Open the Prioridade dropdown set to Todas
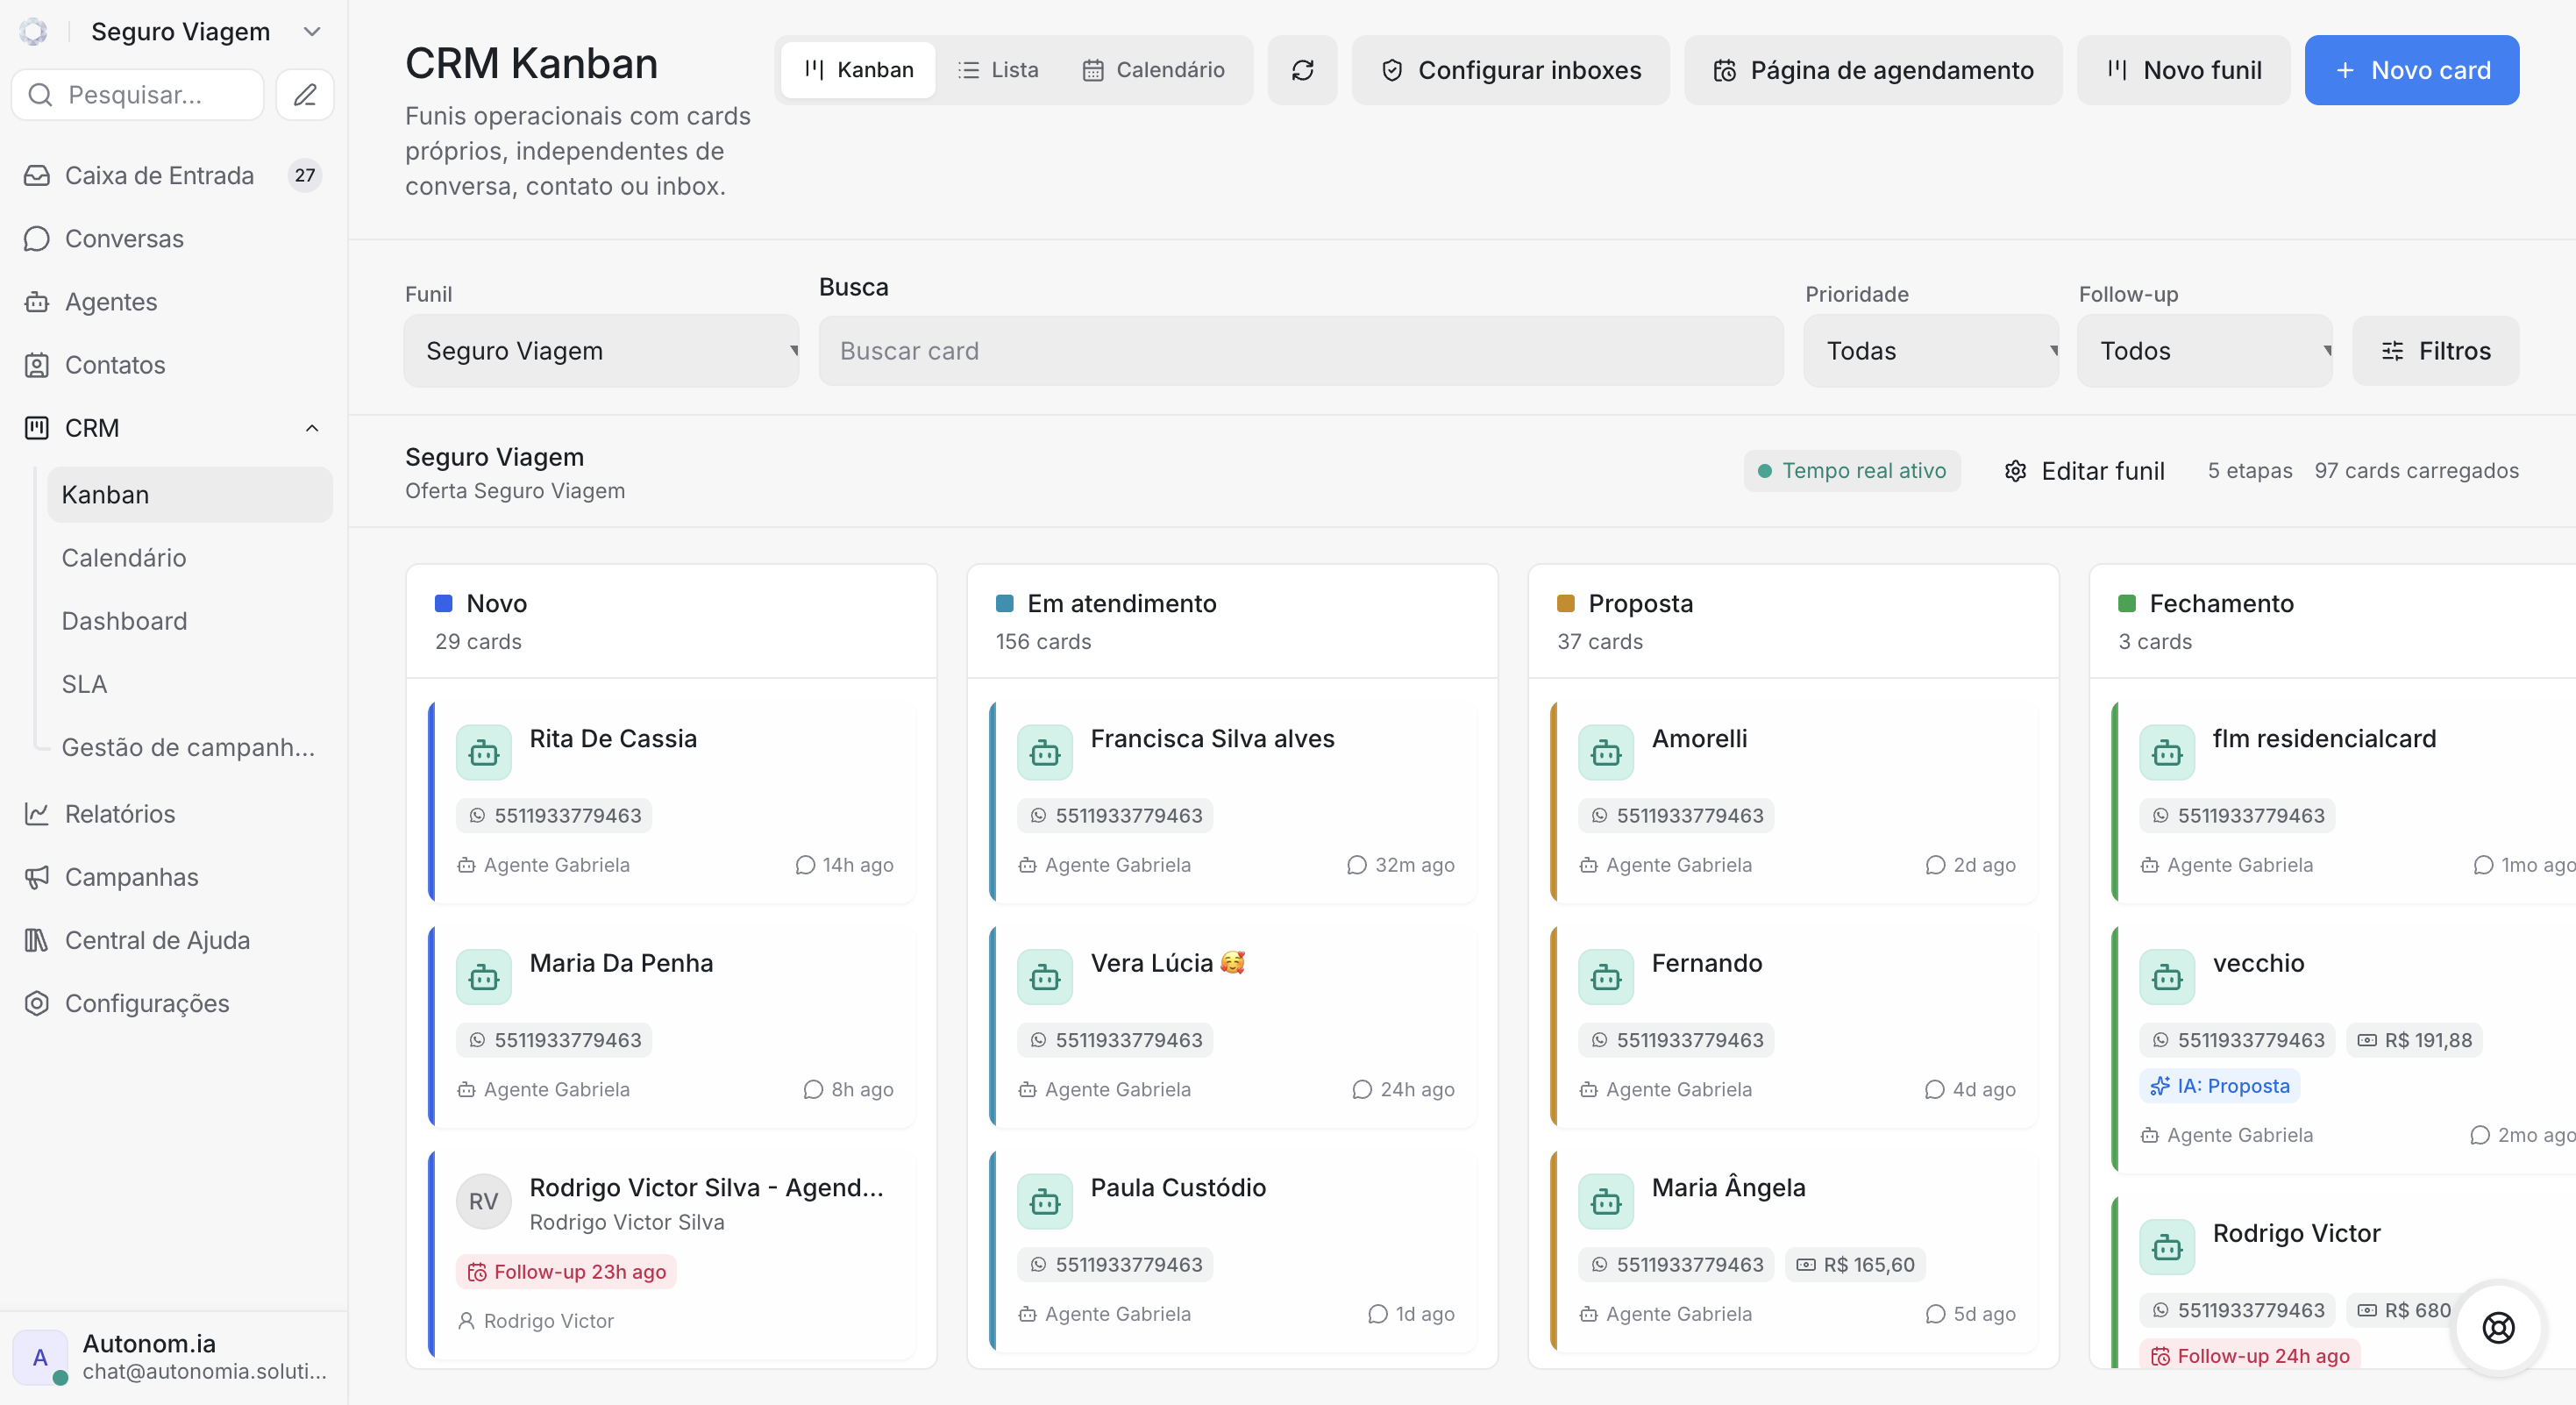The height and width of the screenshot is (1405, 2576). click(x=1930, y=351)
